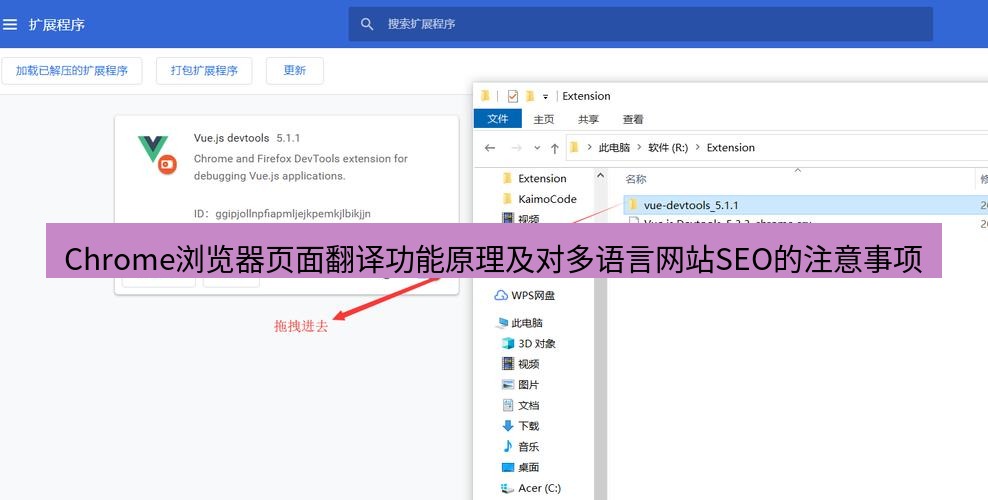988x500 pixels.
Task: Click the new folder icon in quick access toolbar
Action: (530, 96)
